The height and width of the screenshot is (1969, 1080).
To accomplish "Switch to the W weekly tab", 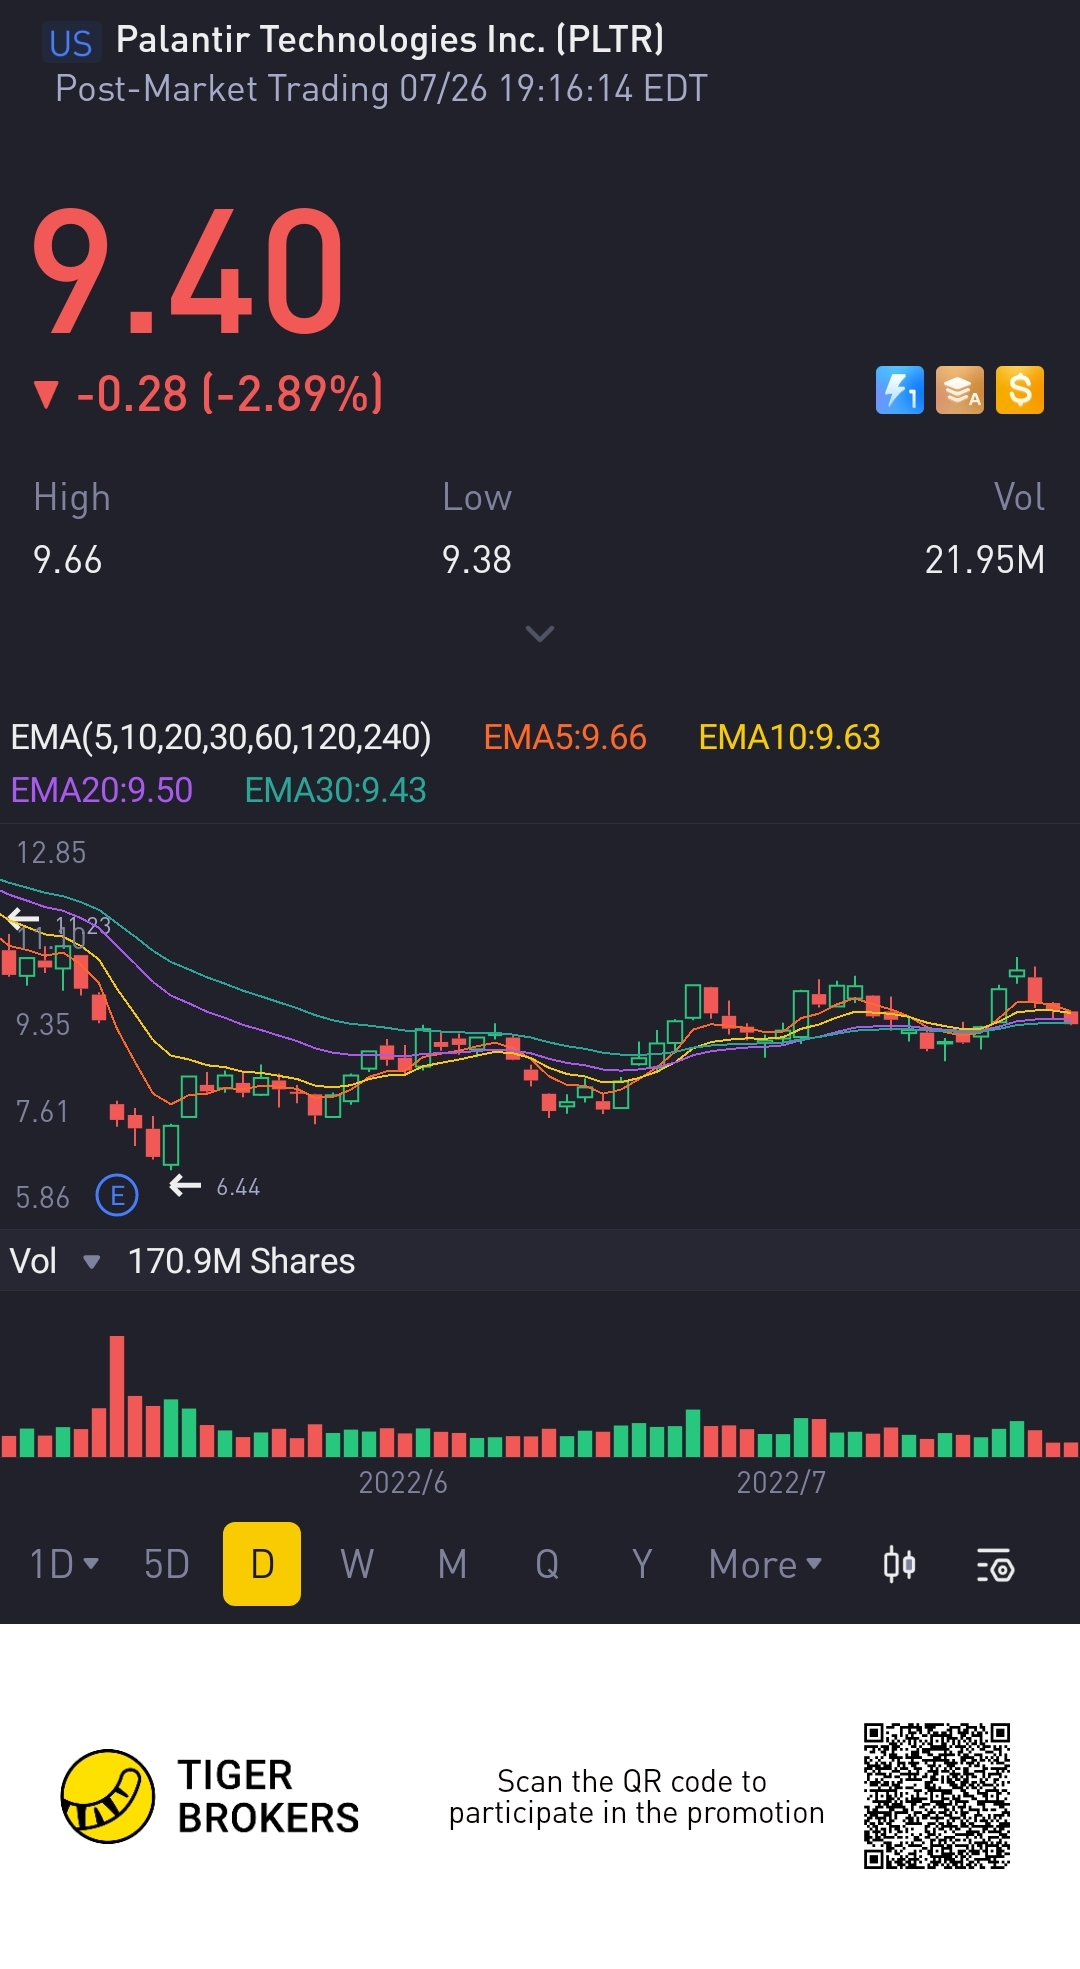I will pos(357,1564).
